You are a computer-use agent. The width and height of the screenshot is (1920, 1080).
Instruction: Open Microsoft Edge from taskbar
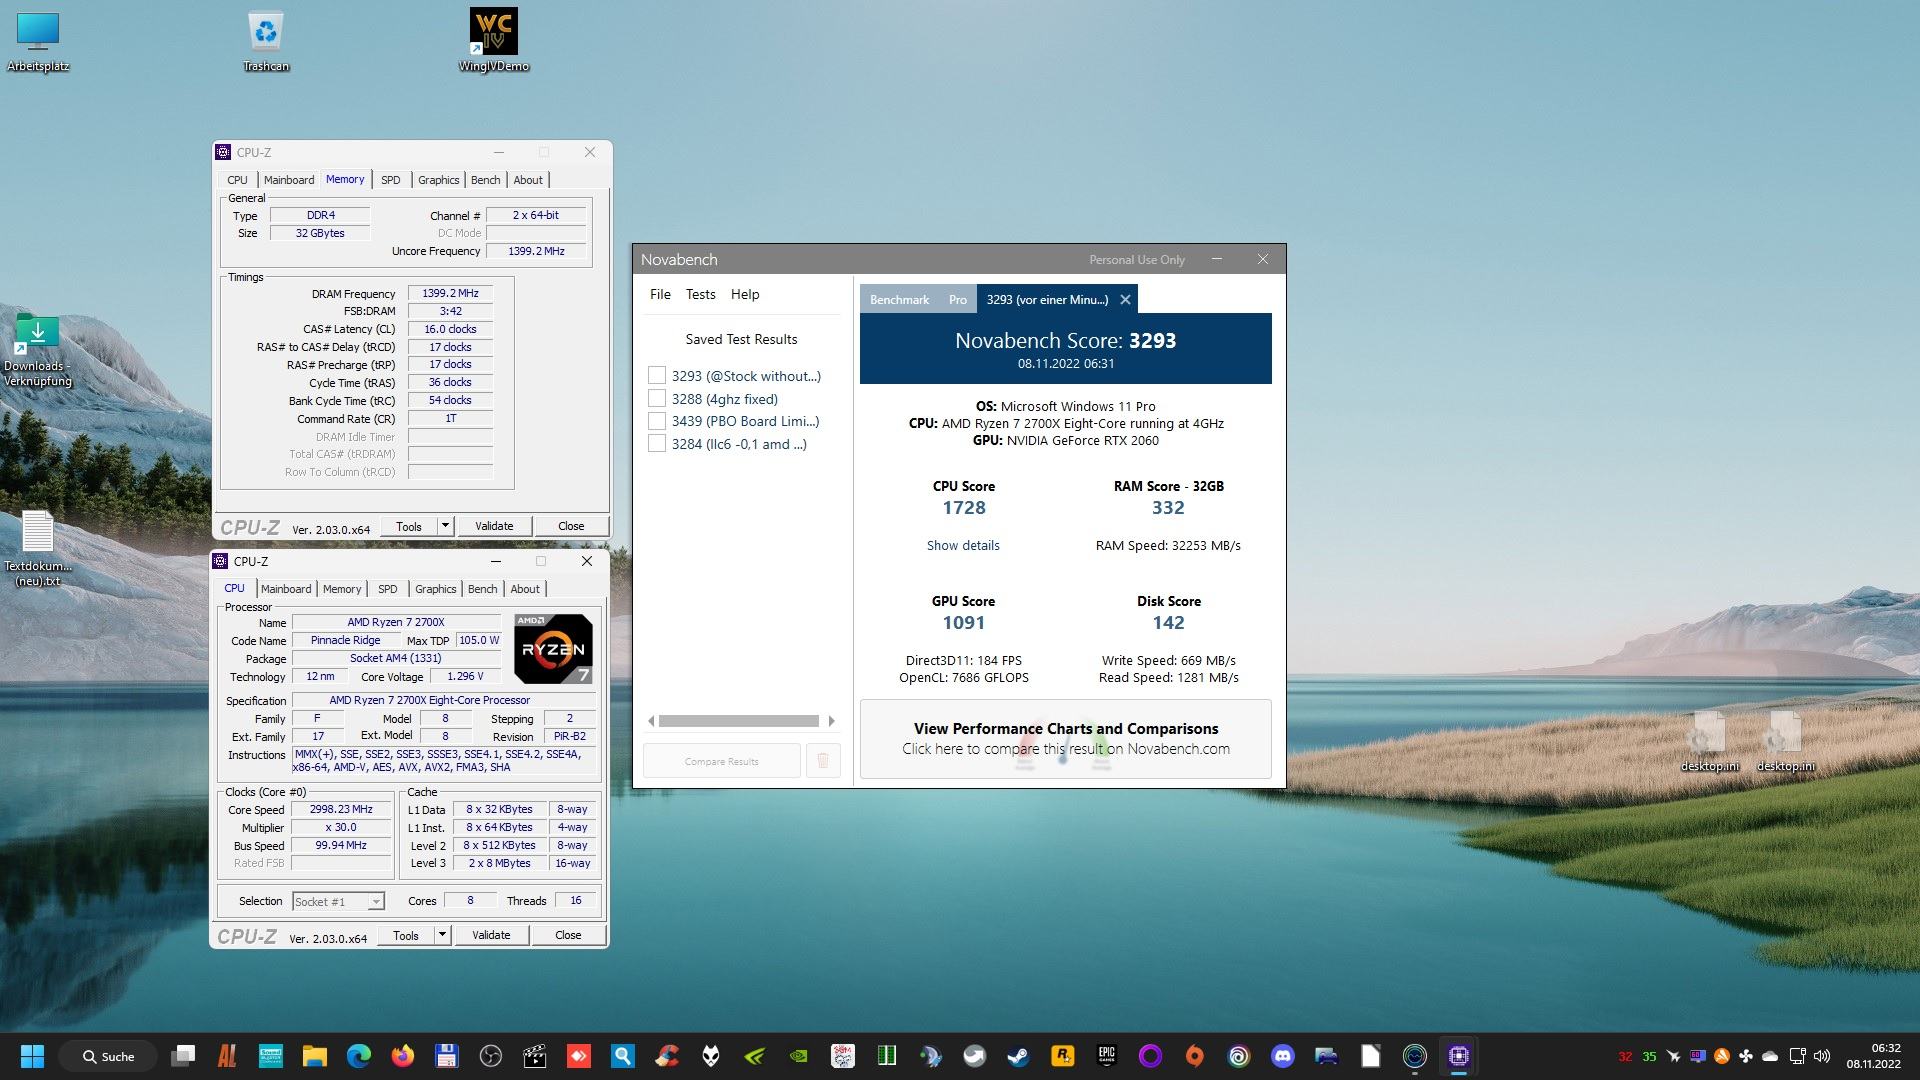point(359,1056)
